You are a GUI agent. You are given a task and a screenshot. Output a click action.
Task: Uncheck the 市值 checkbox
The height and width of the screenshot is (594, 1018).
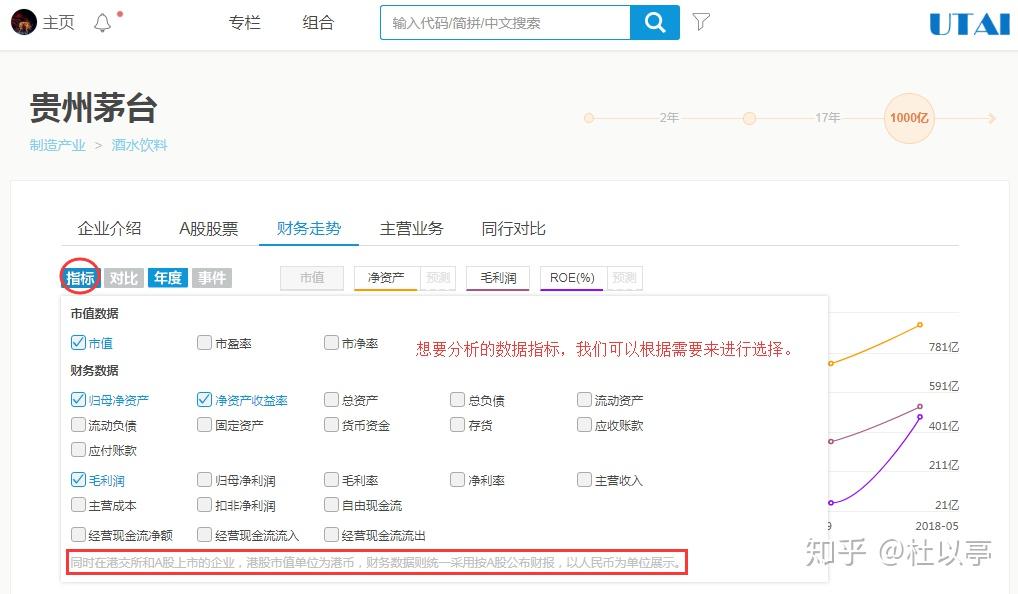click(78, 342)
